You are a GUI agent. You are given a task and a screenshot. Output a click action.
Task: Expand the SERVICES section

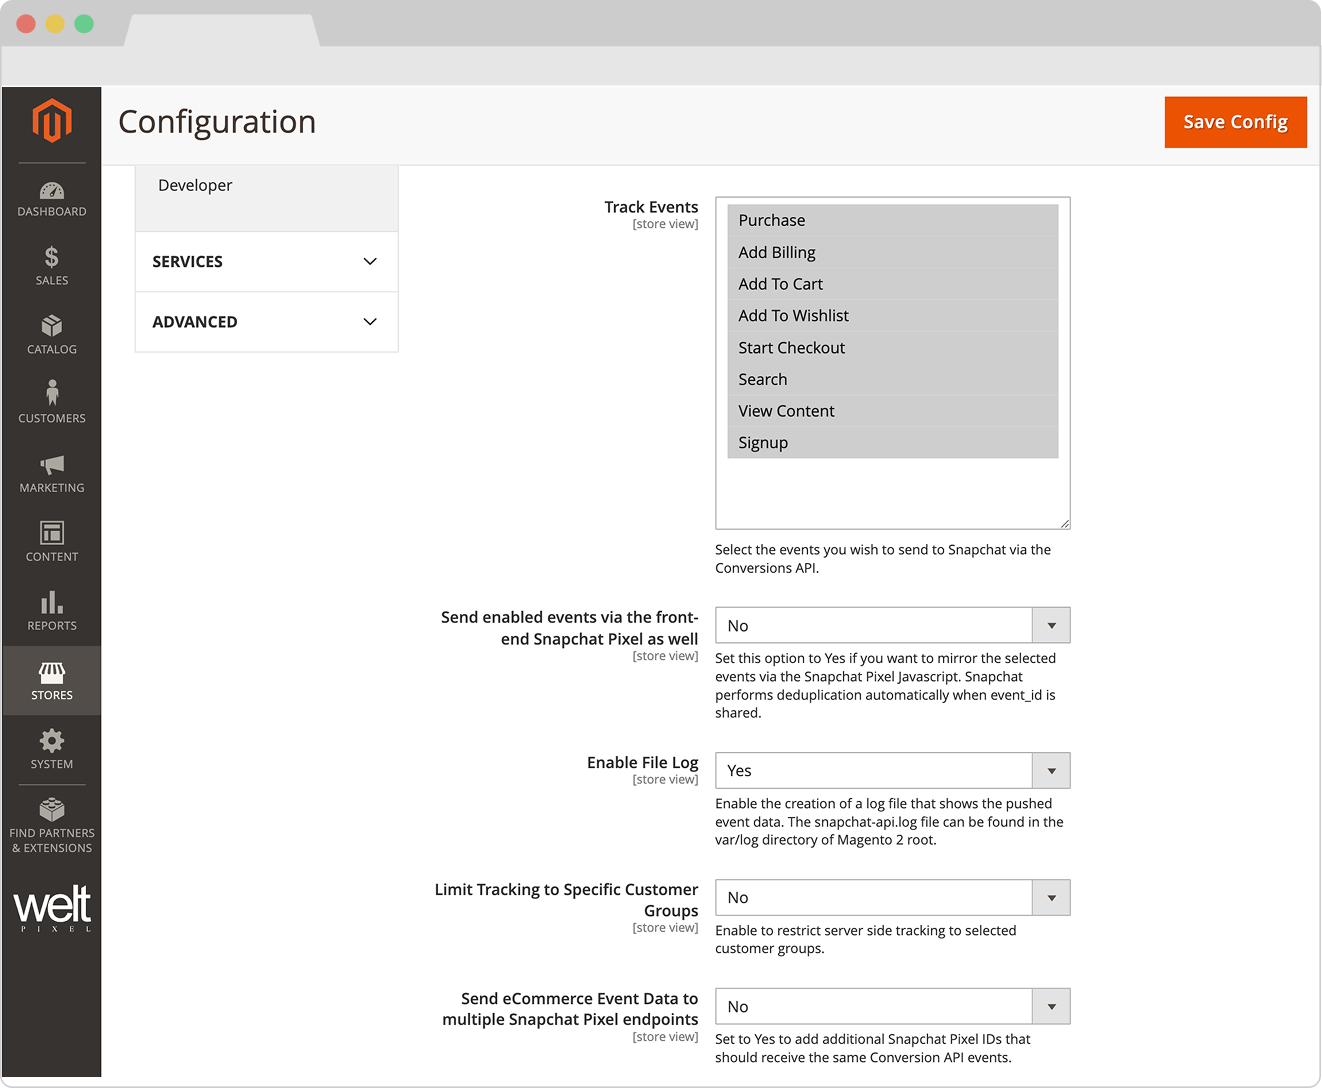point(266,262)
